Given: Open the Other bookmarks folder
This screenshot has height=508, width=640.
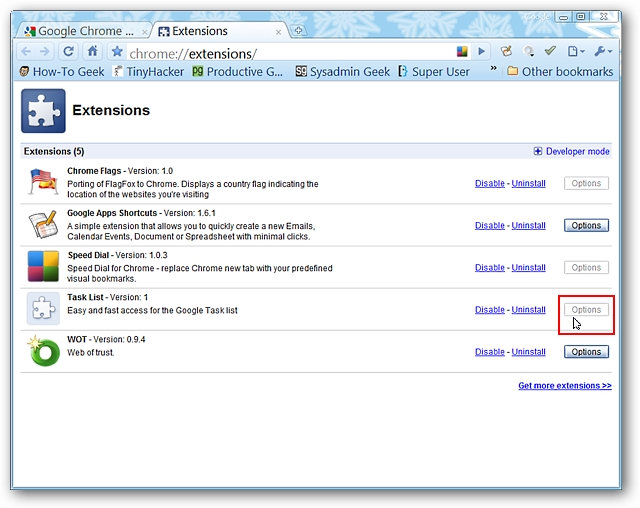Looking at the screenshot, I should click(x=560, y=72).
